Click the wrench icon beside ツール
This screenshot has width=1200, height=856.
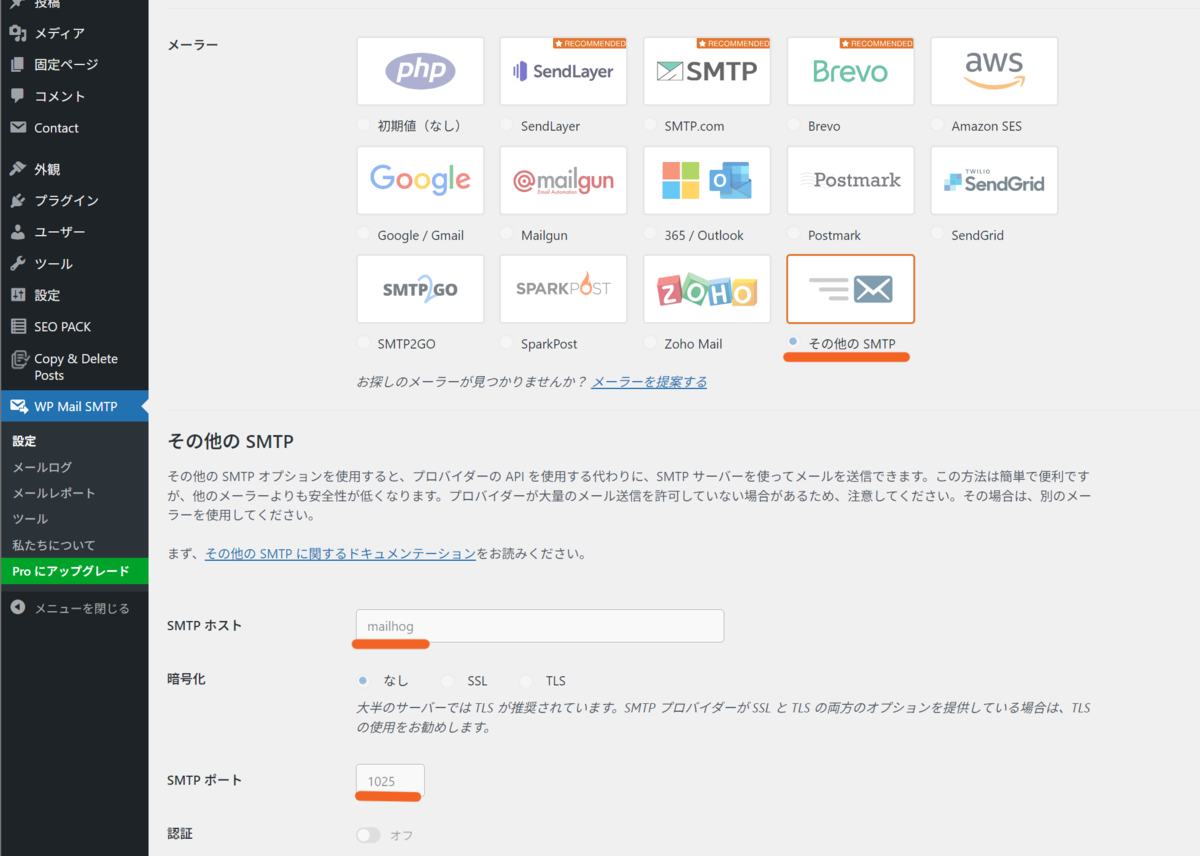[x=17, y=264]
